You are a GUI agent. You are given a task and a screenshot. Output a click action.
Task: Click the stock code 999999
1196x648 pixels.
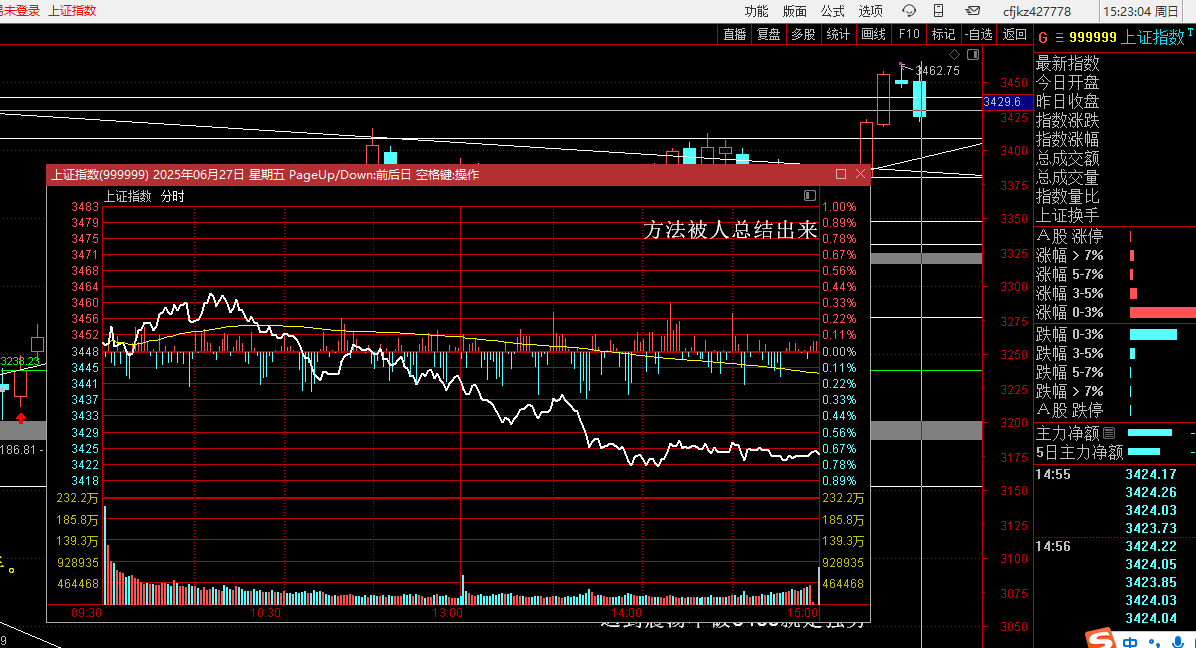point(1093,37)
